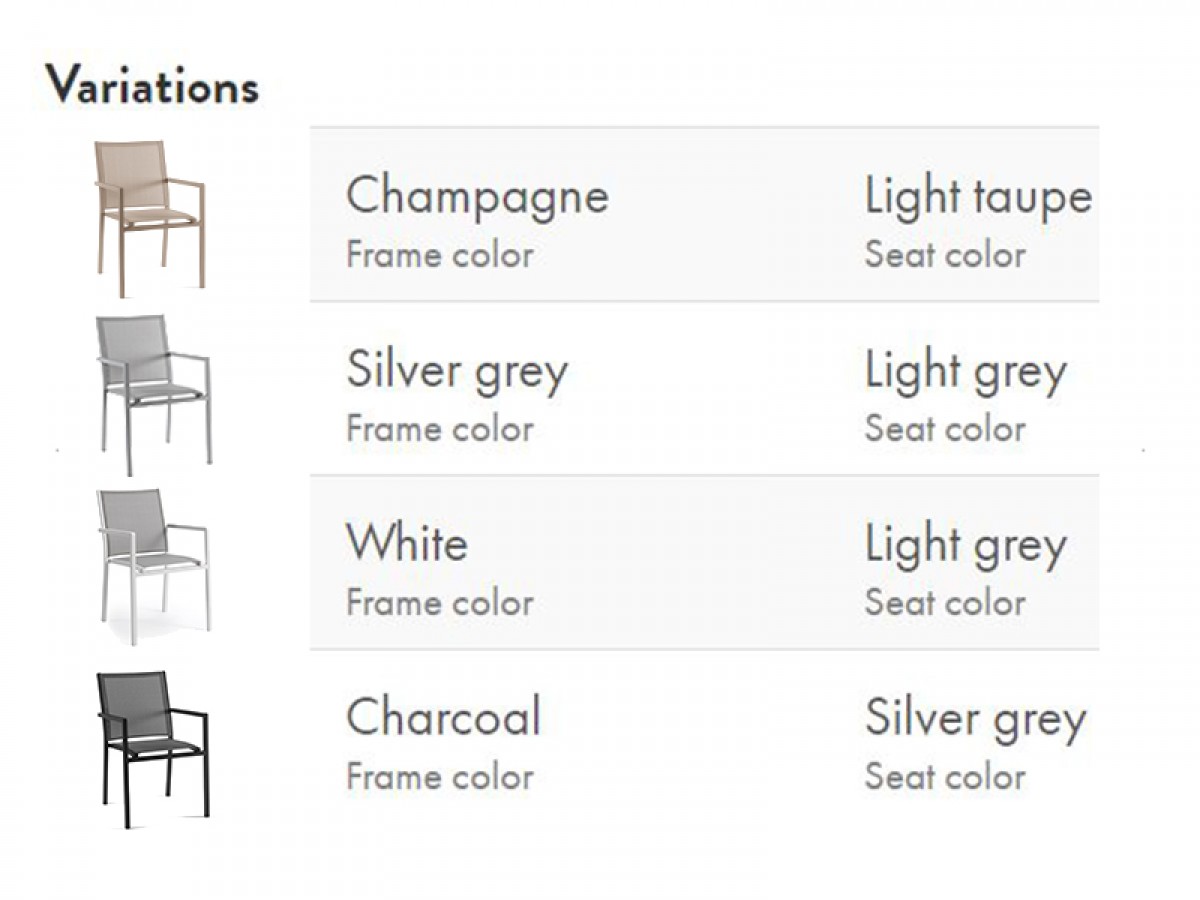Choose the White frame color option
This screenshot has height=900, width=1200.
click(407, 543)
